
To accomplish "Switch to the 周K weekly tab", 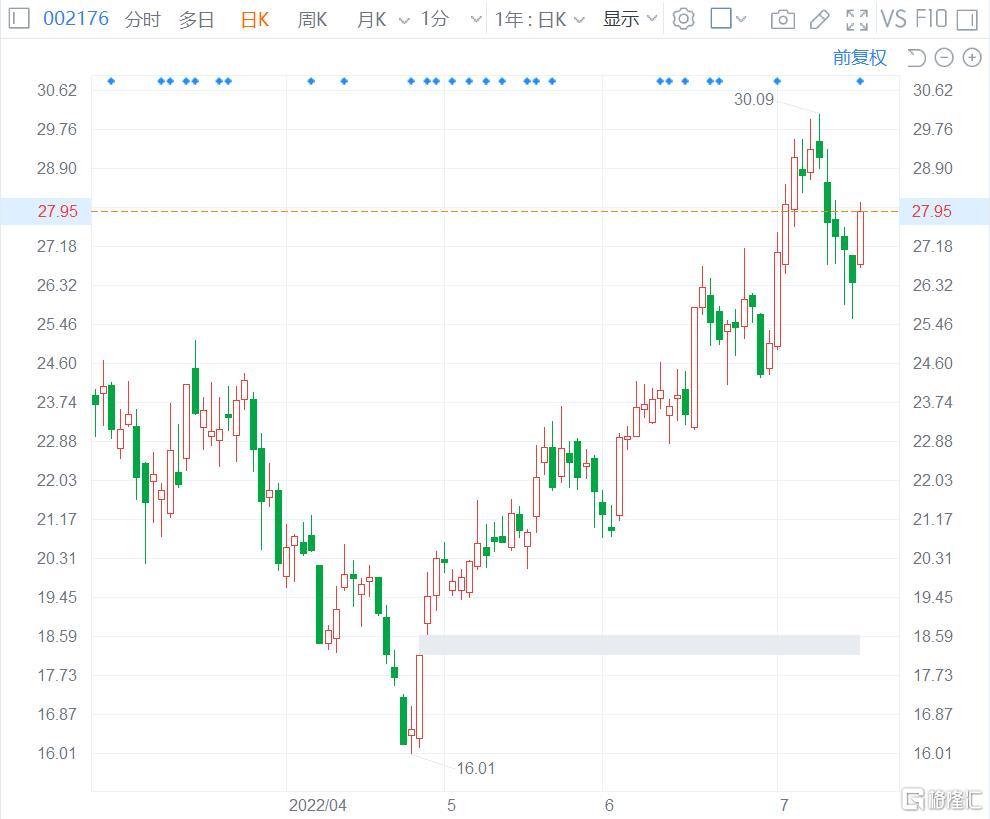I will (x=312, y=19).
